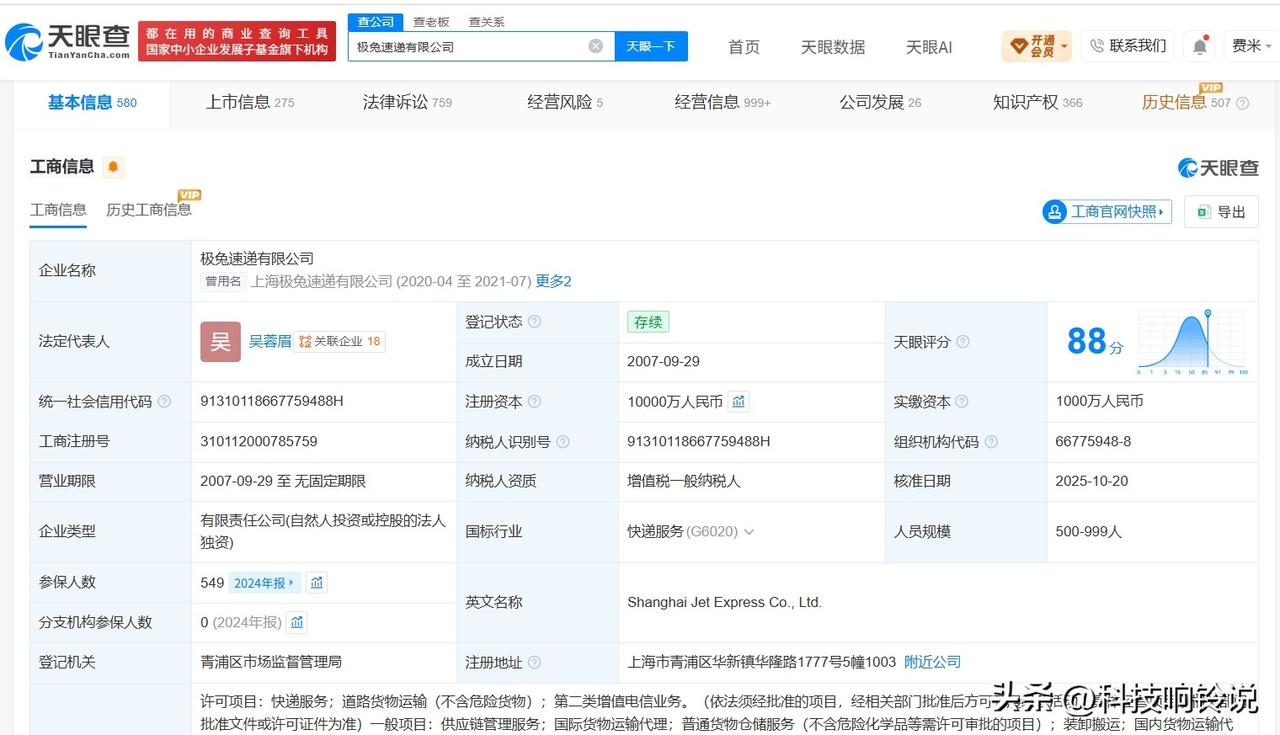Open 天眼数据 in the top navigation
The height and width of the screenshot is (735, 1280).
pyautogui.click(x=833, y=47)
